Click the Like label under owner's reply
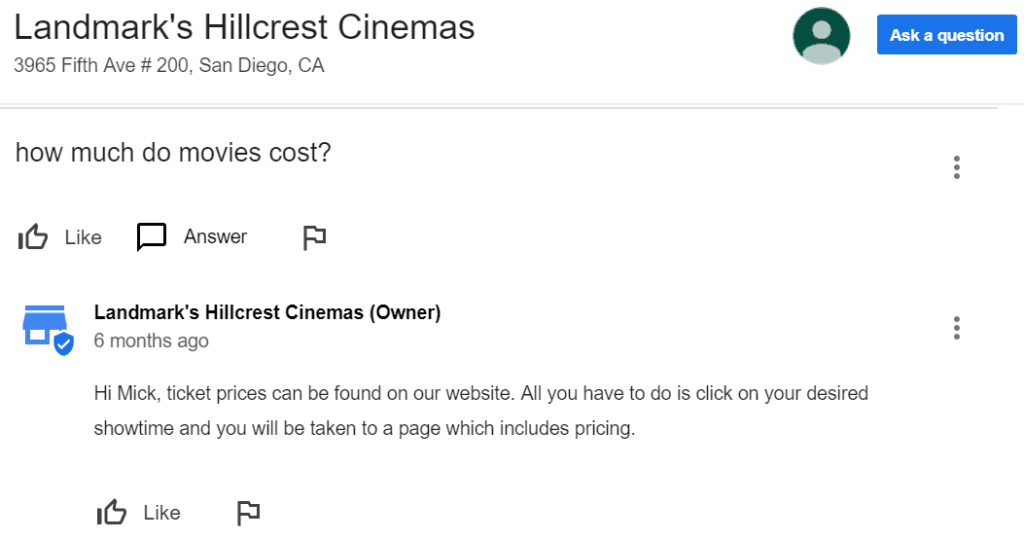The width and height of the screenshot is (1024, 540). click(x=162, y=513)
